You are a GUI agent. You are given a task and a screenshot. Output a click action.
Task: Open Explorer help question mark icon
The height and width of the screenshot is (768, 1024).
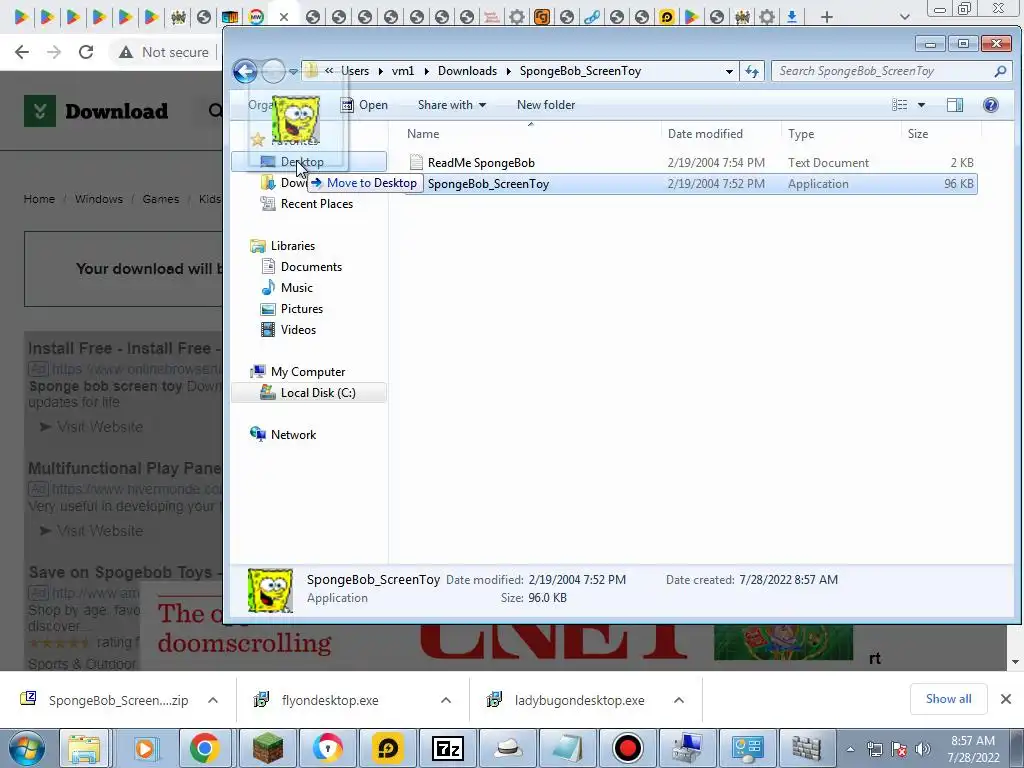click(x=991, y=105)
